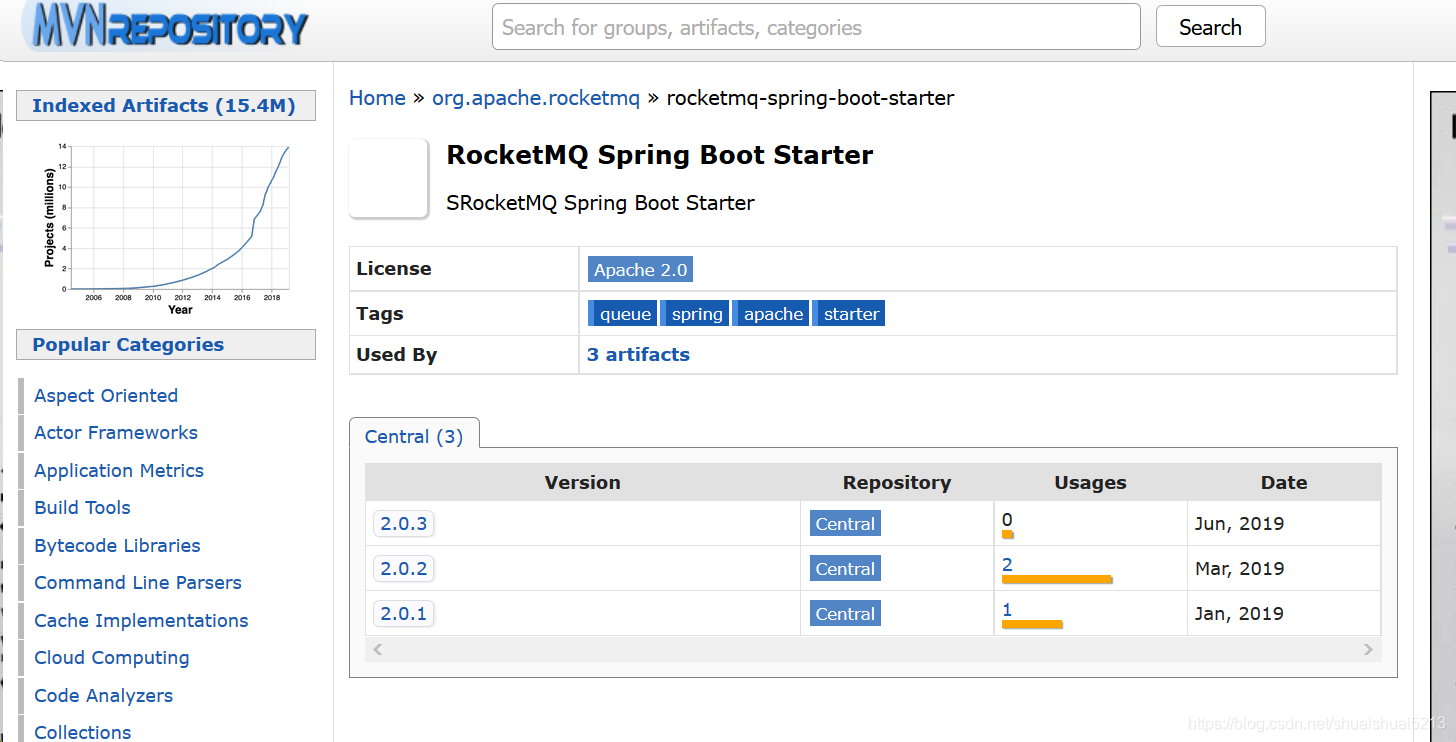Viewport: 1456px width, 742px height.
Task: Open the Application Metrics category
Action: 119,470
